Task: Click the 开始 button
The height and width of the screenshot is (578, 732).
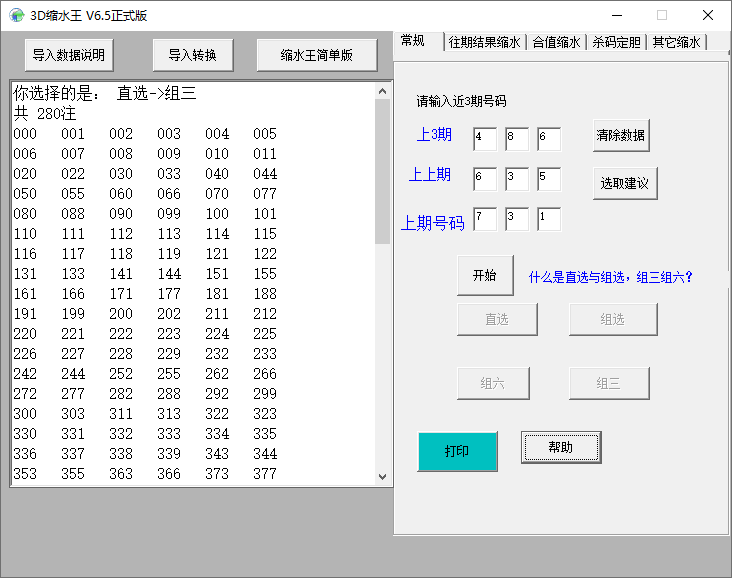Action: [x=485, y=275]
